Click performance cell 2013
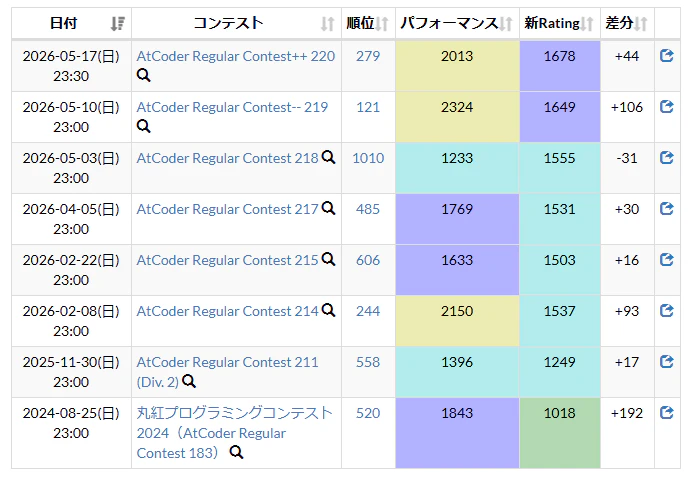The height and width of the screenshot is (478, 691). click(x=457, y=66)
